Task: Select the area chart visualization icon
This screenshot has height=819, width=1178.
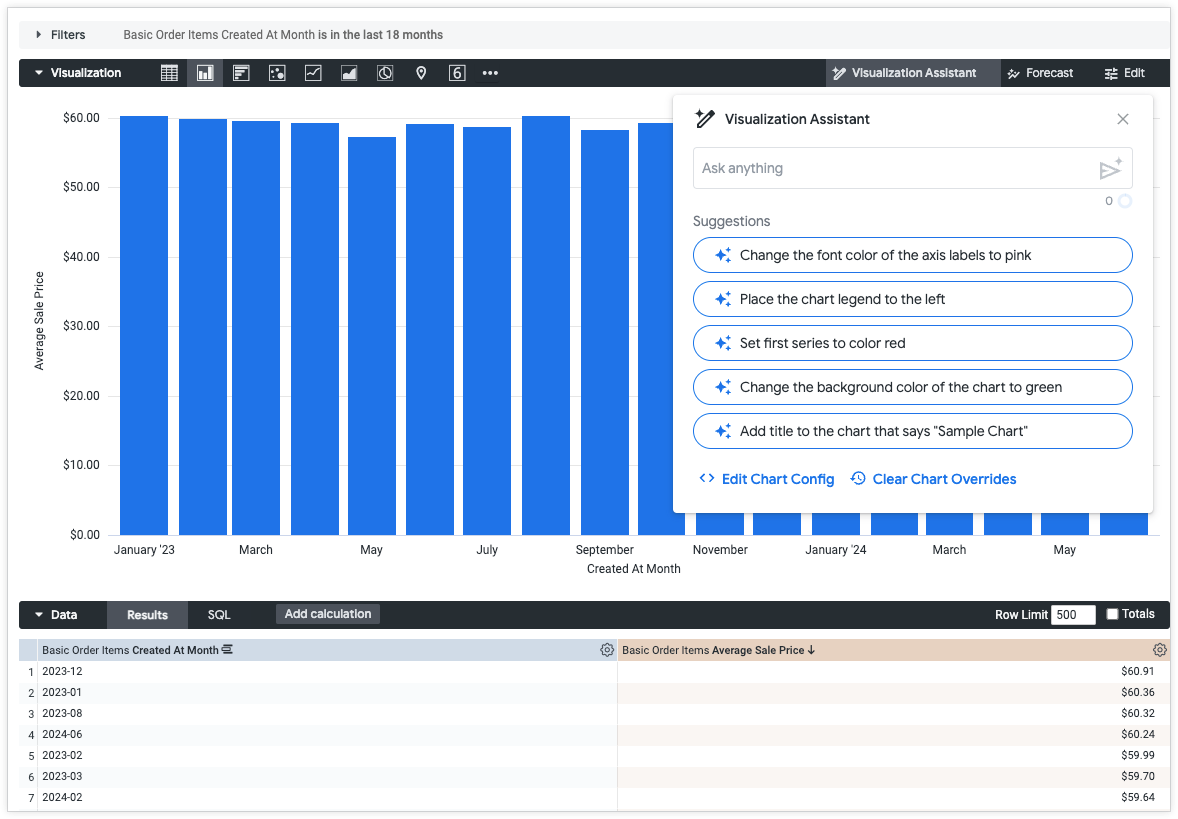Action: tap(349, 73)
